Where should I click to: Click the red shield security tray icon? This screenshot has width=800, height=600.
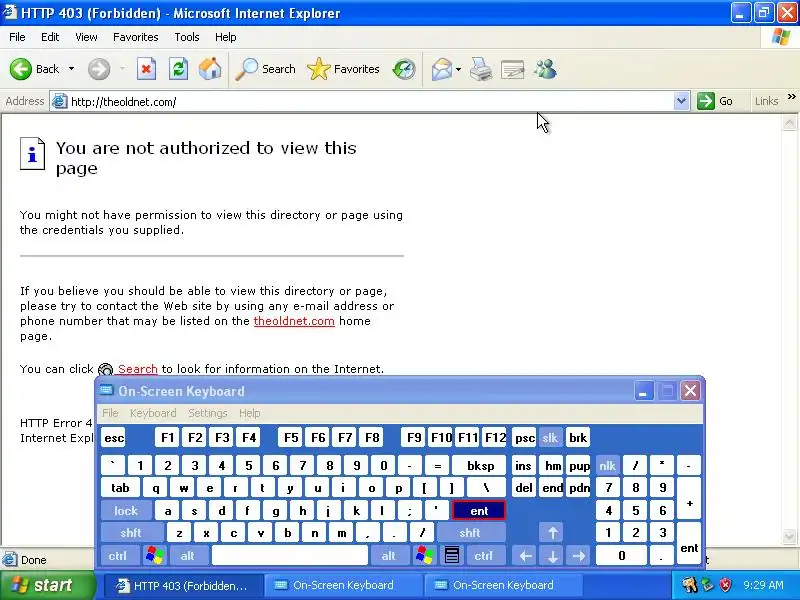pyautogui.click(x=725, y=585)
